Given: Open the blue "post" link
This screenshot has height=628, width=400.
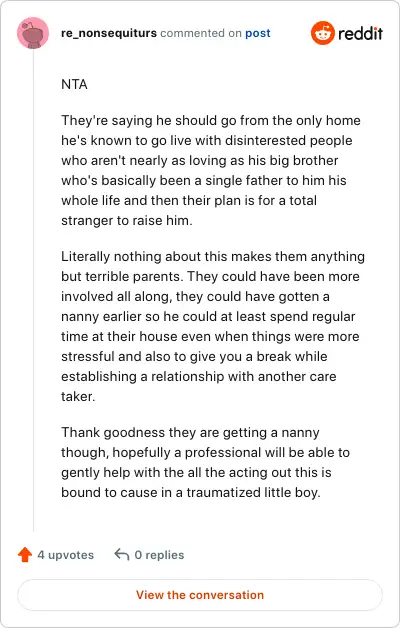Looking at the screenshot, I should (x=258, y=33).
